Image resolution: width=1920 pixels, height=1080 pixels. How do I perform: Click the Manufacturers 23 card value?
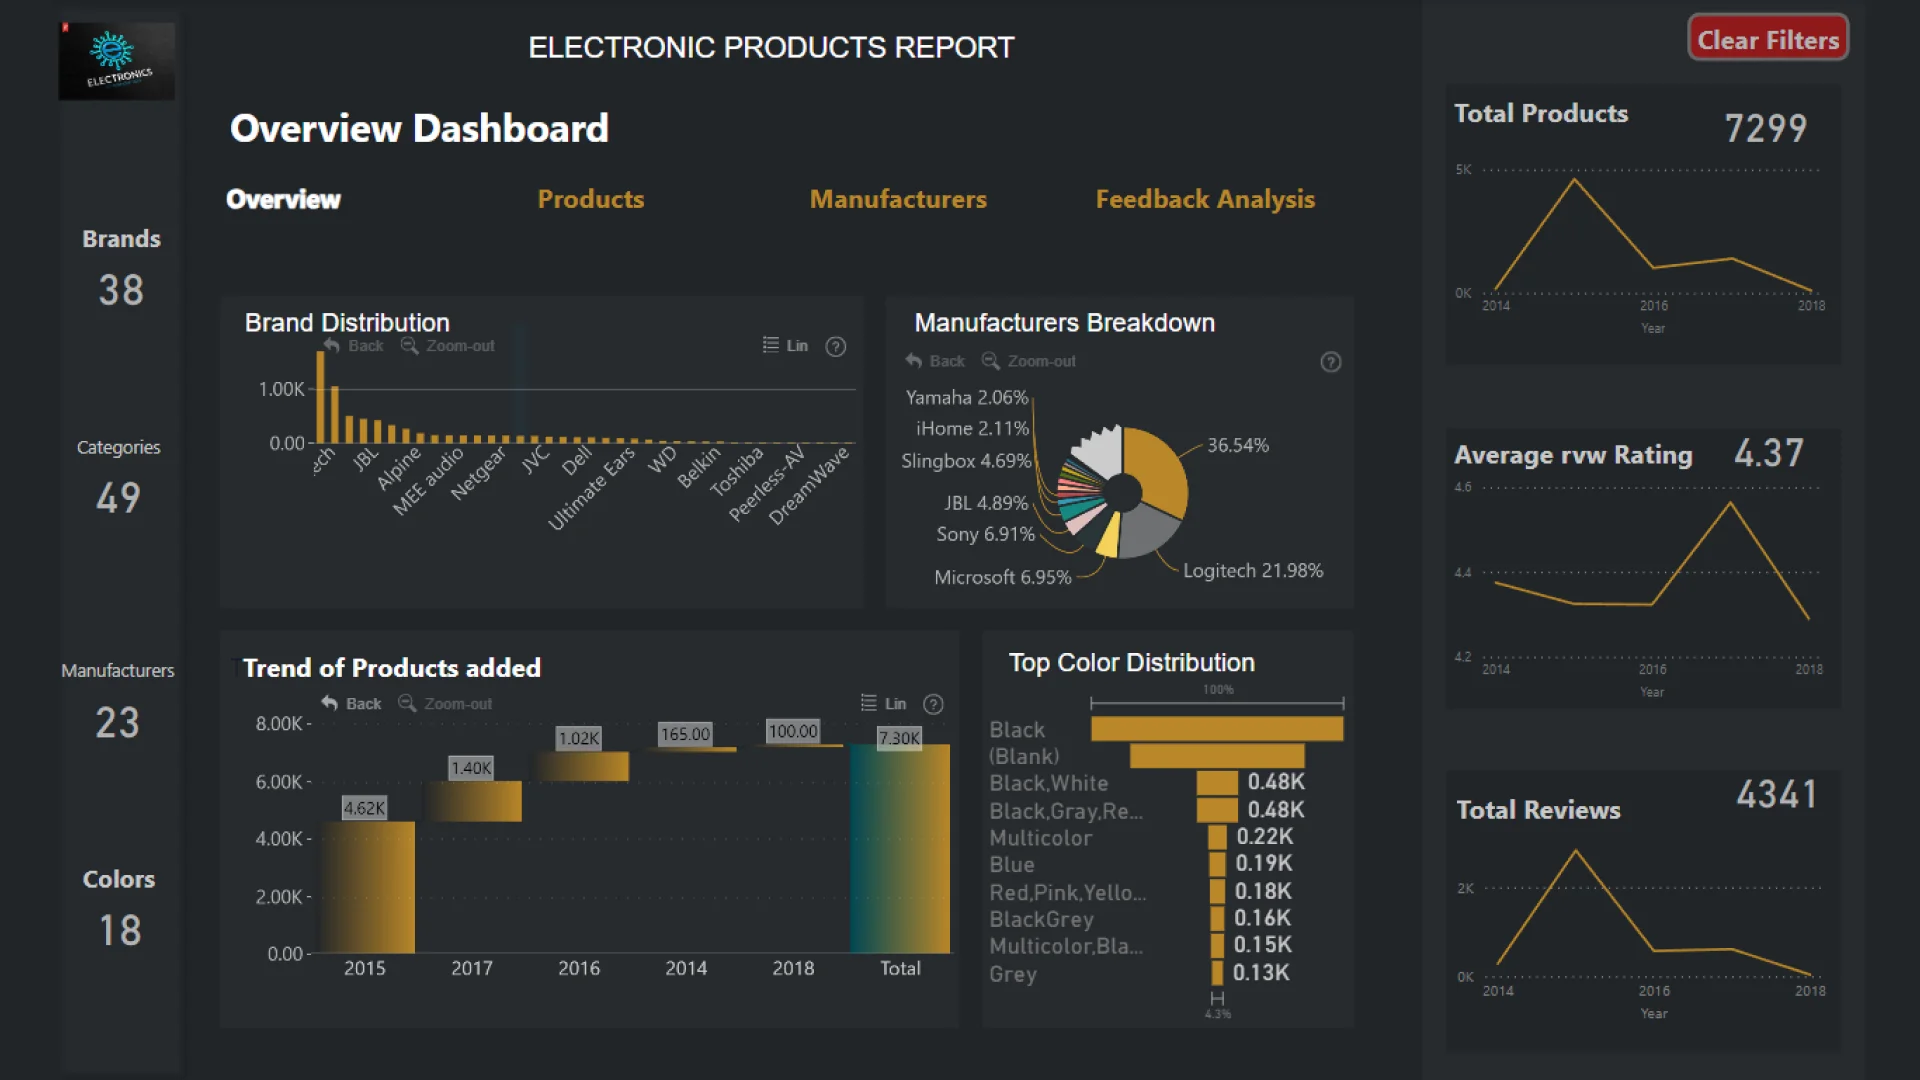(117, 722)
